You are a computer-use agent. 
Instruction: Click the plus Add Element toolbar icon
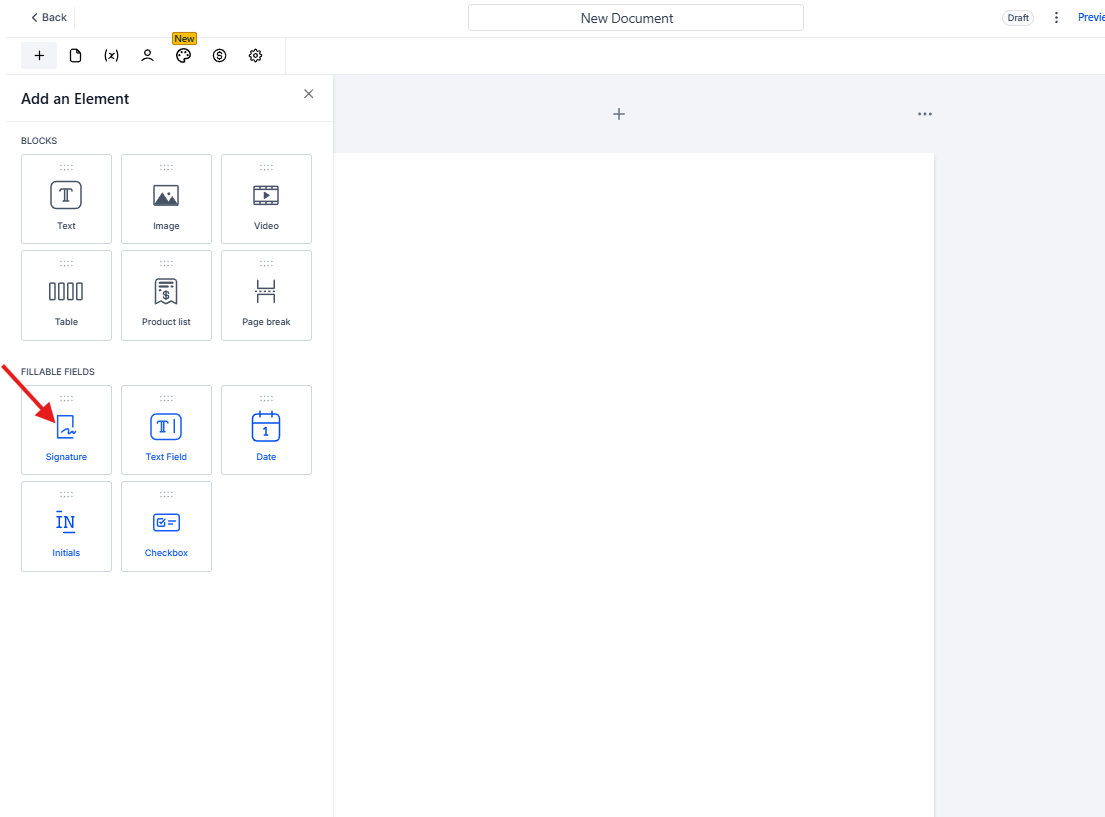pyautogui.click(x=39, y=56)
